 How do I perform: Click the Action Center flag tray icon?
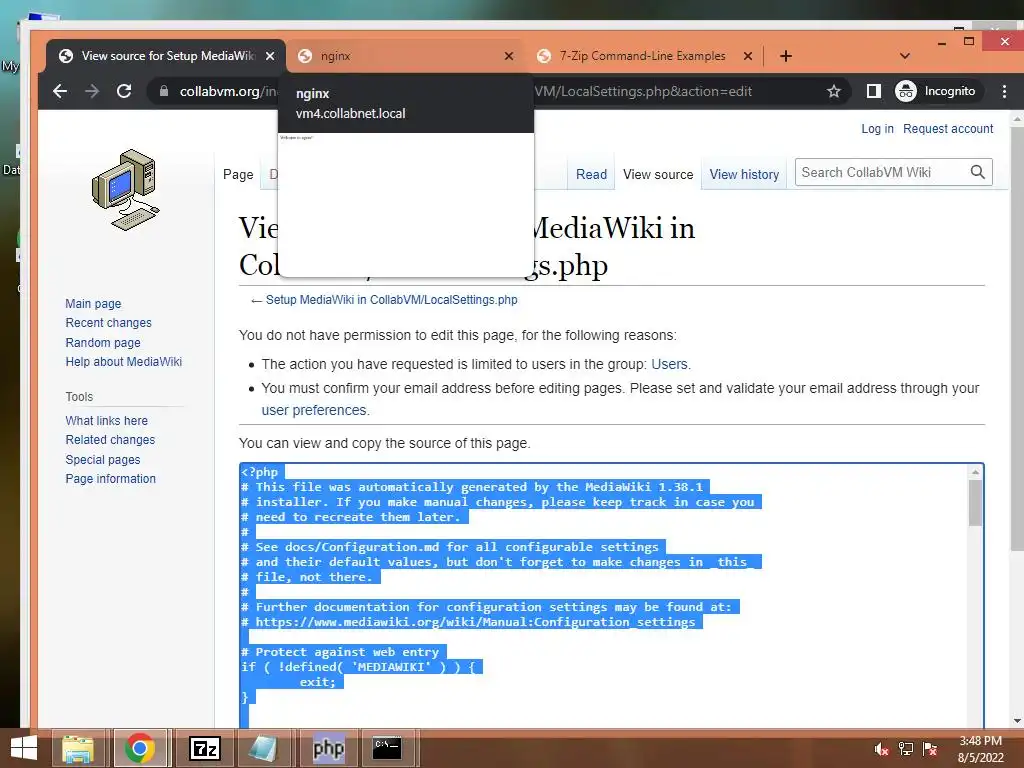[930, 749]
